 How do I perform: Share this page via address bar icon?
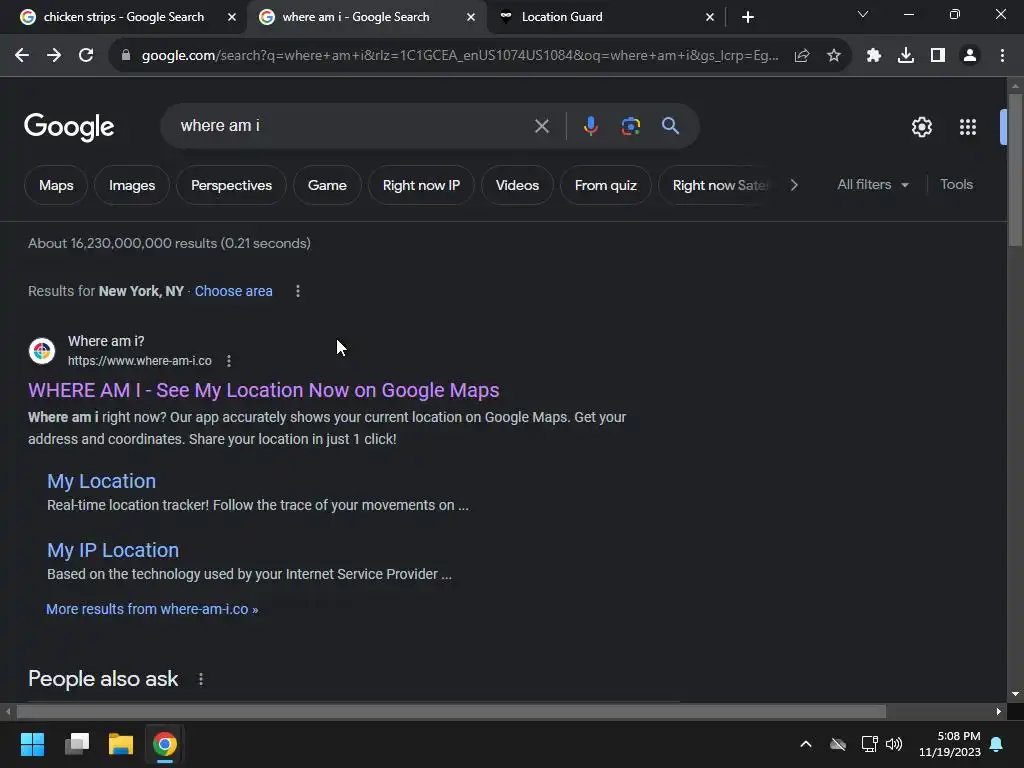pos(802,56)
